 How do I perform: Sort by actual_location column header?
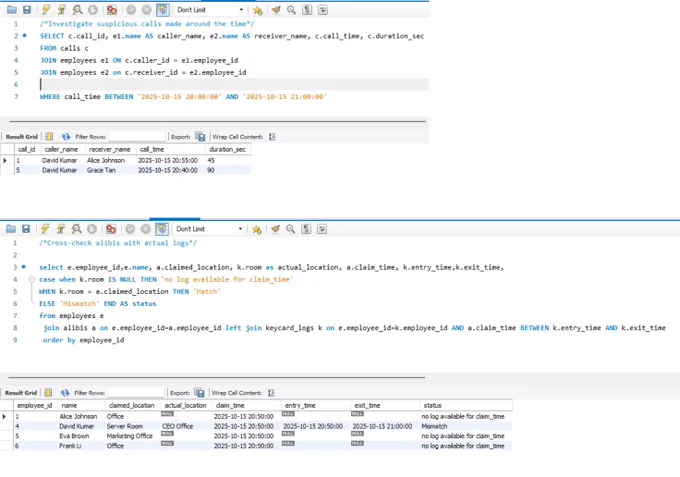(x=186, y=405)
